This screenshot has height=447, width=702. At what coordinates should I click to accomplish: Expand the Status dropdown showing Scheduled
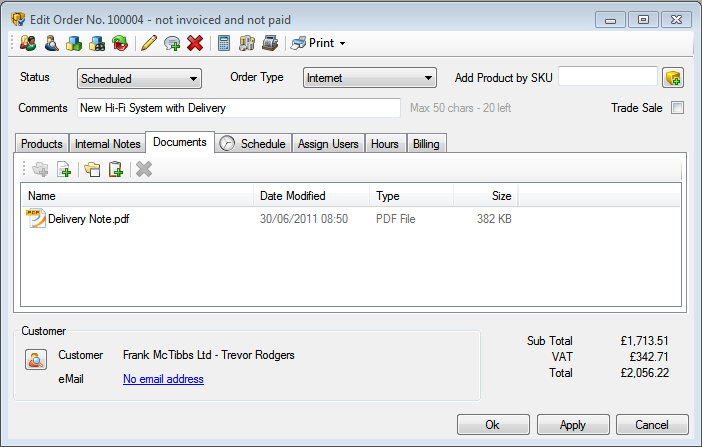[x=139, y=78]
